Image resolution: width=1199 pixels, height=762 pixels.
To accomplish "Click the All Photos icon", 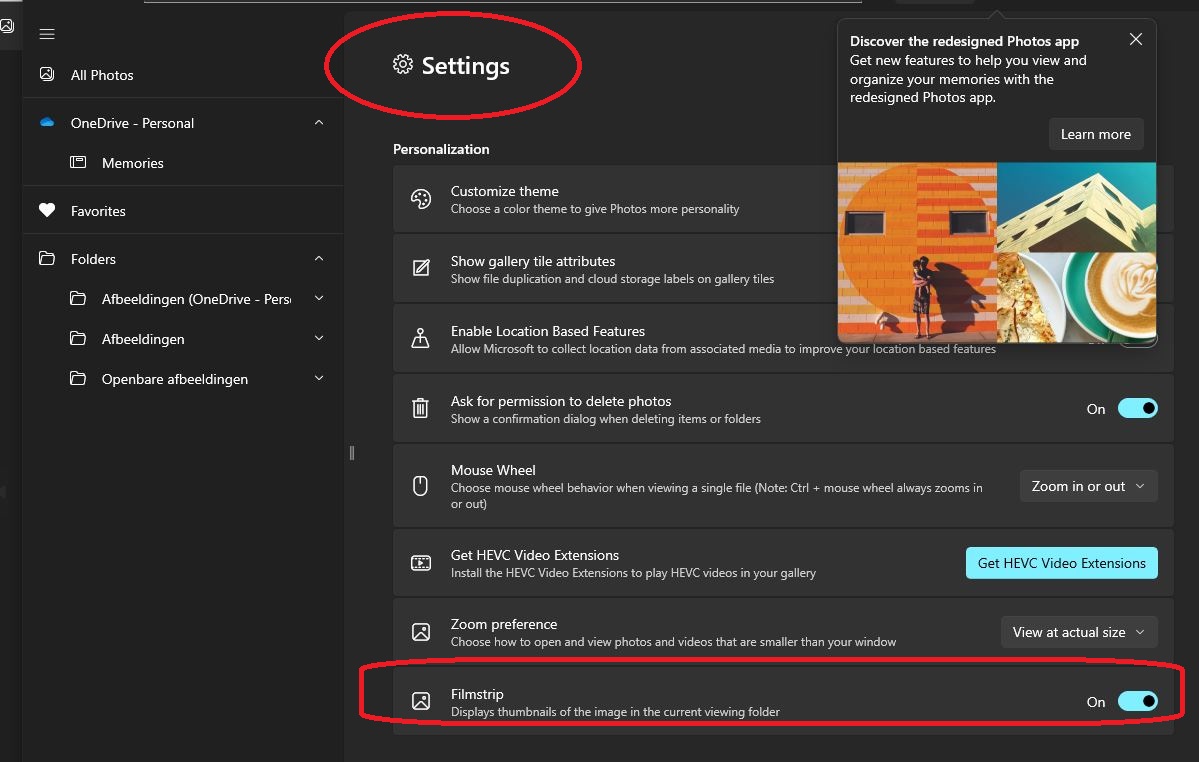I will click(46, 74).
